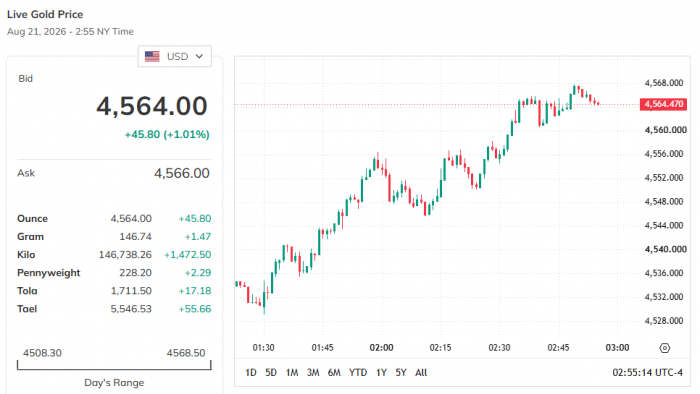Click the Tael price 5,546.53

pos(131,309)
